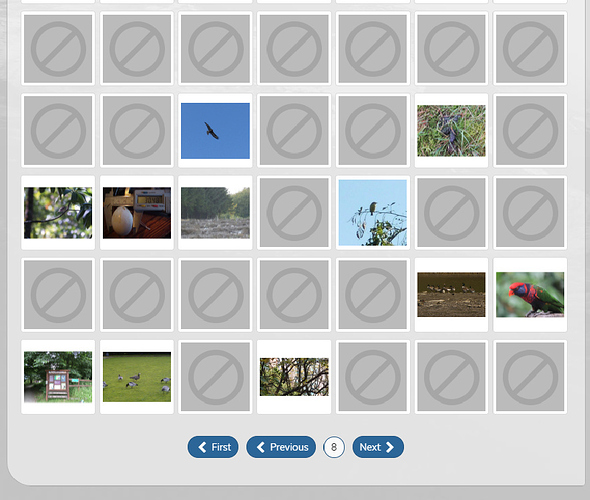Screen dimensions: 590x500
Task: Go to the Next page
Action: pyautogui.click(x=378, y=447)
